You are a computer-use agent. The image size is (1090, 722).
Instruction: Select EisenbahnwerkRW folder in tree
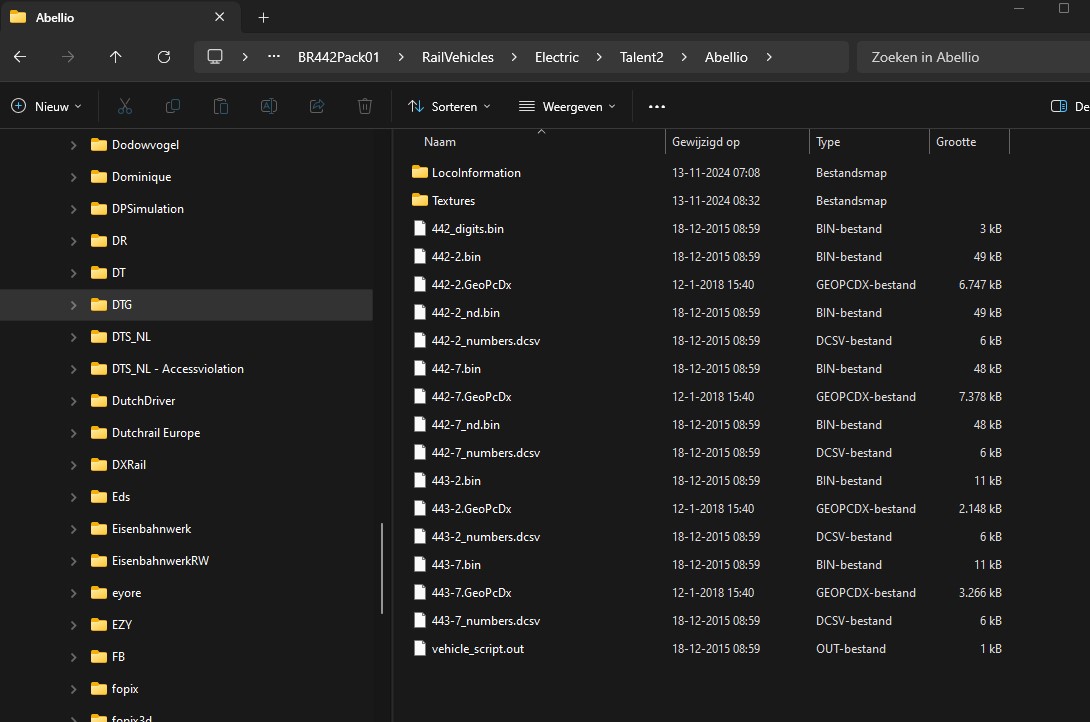160,561
